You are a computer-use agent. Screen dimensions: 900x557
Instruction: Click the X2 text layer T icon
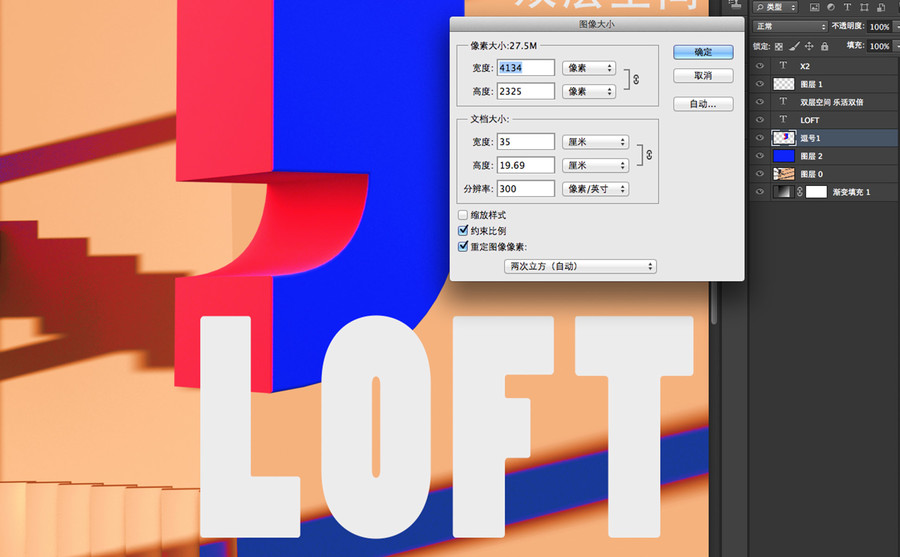[783, 65]
